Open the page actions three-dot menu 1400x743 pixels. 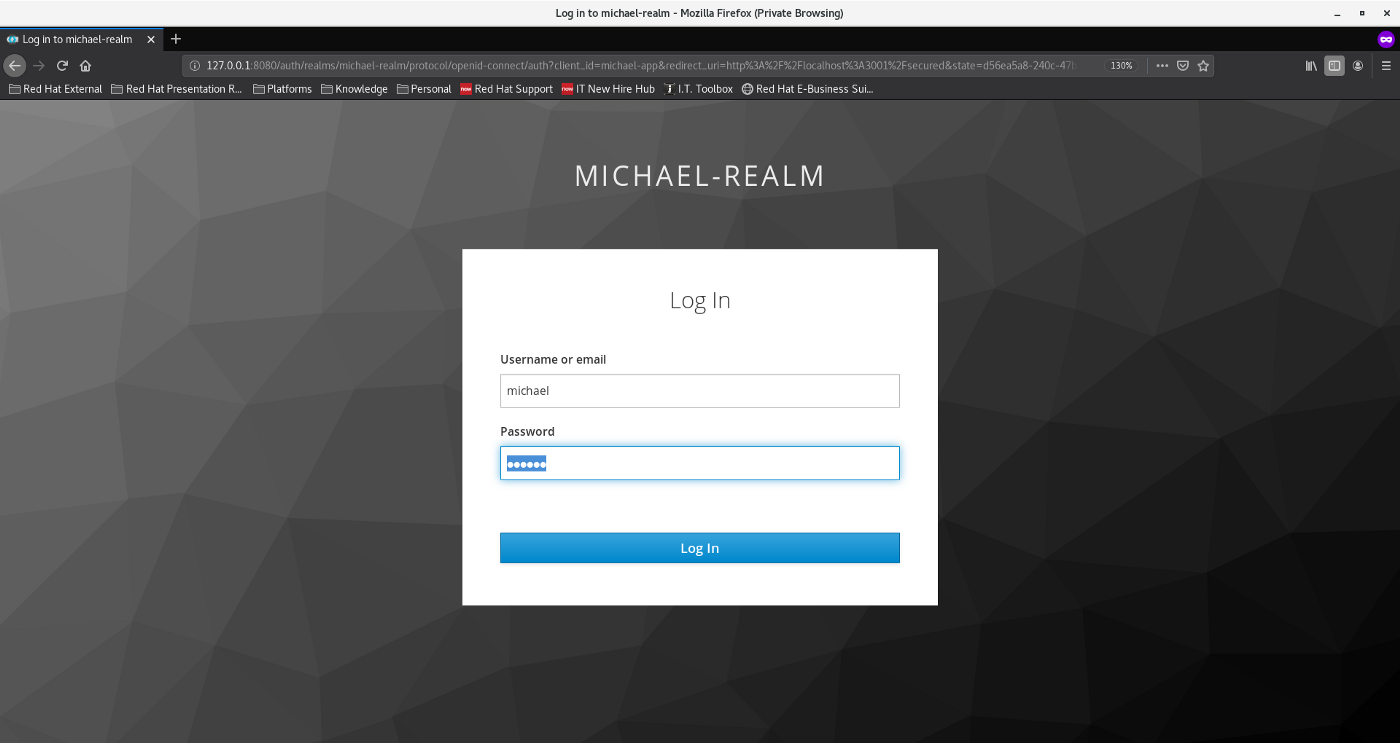[x=1162, y=66]
